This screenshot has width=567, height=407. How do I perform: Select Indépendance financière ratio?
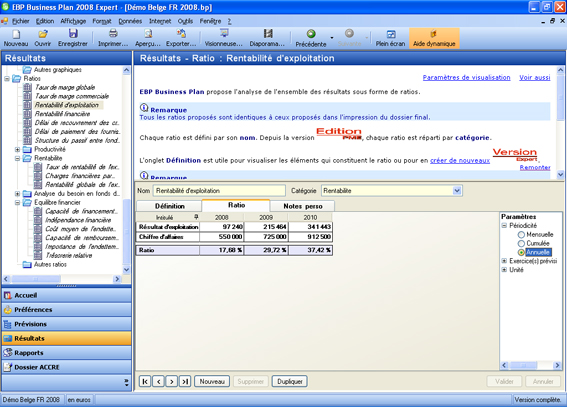78,220
